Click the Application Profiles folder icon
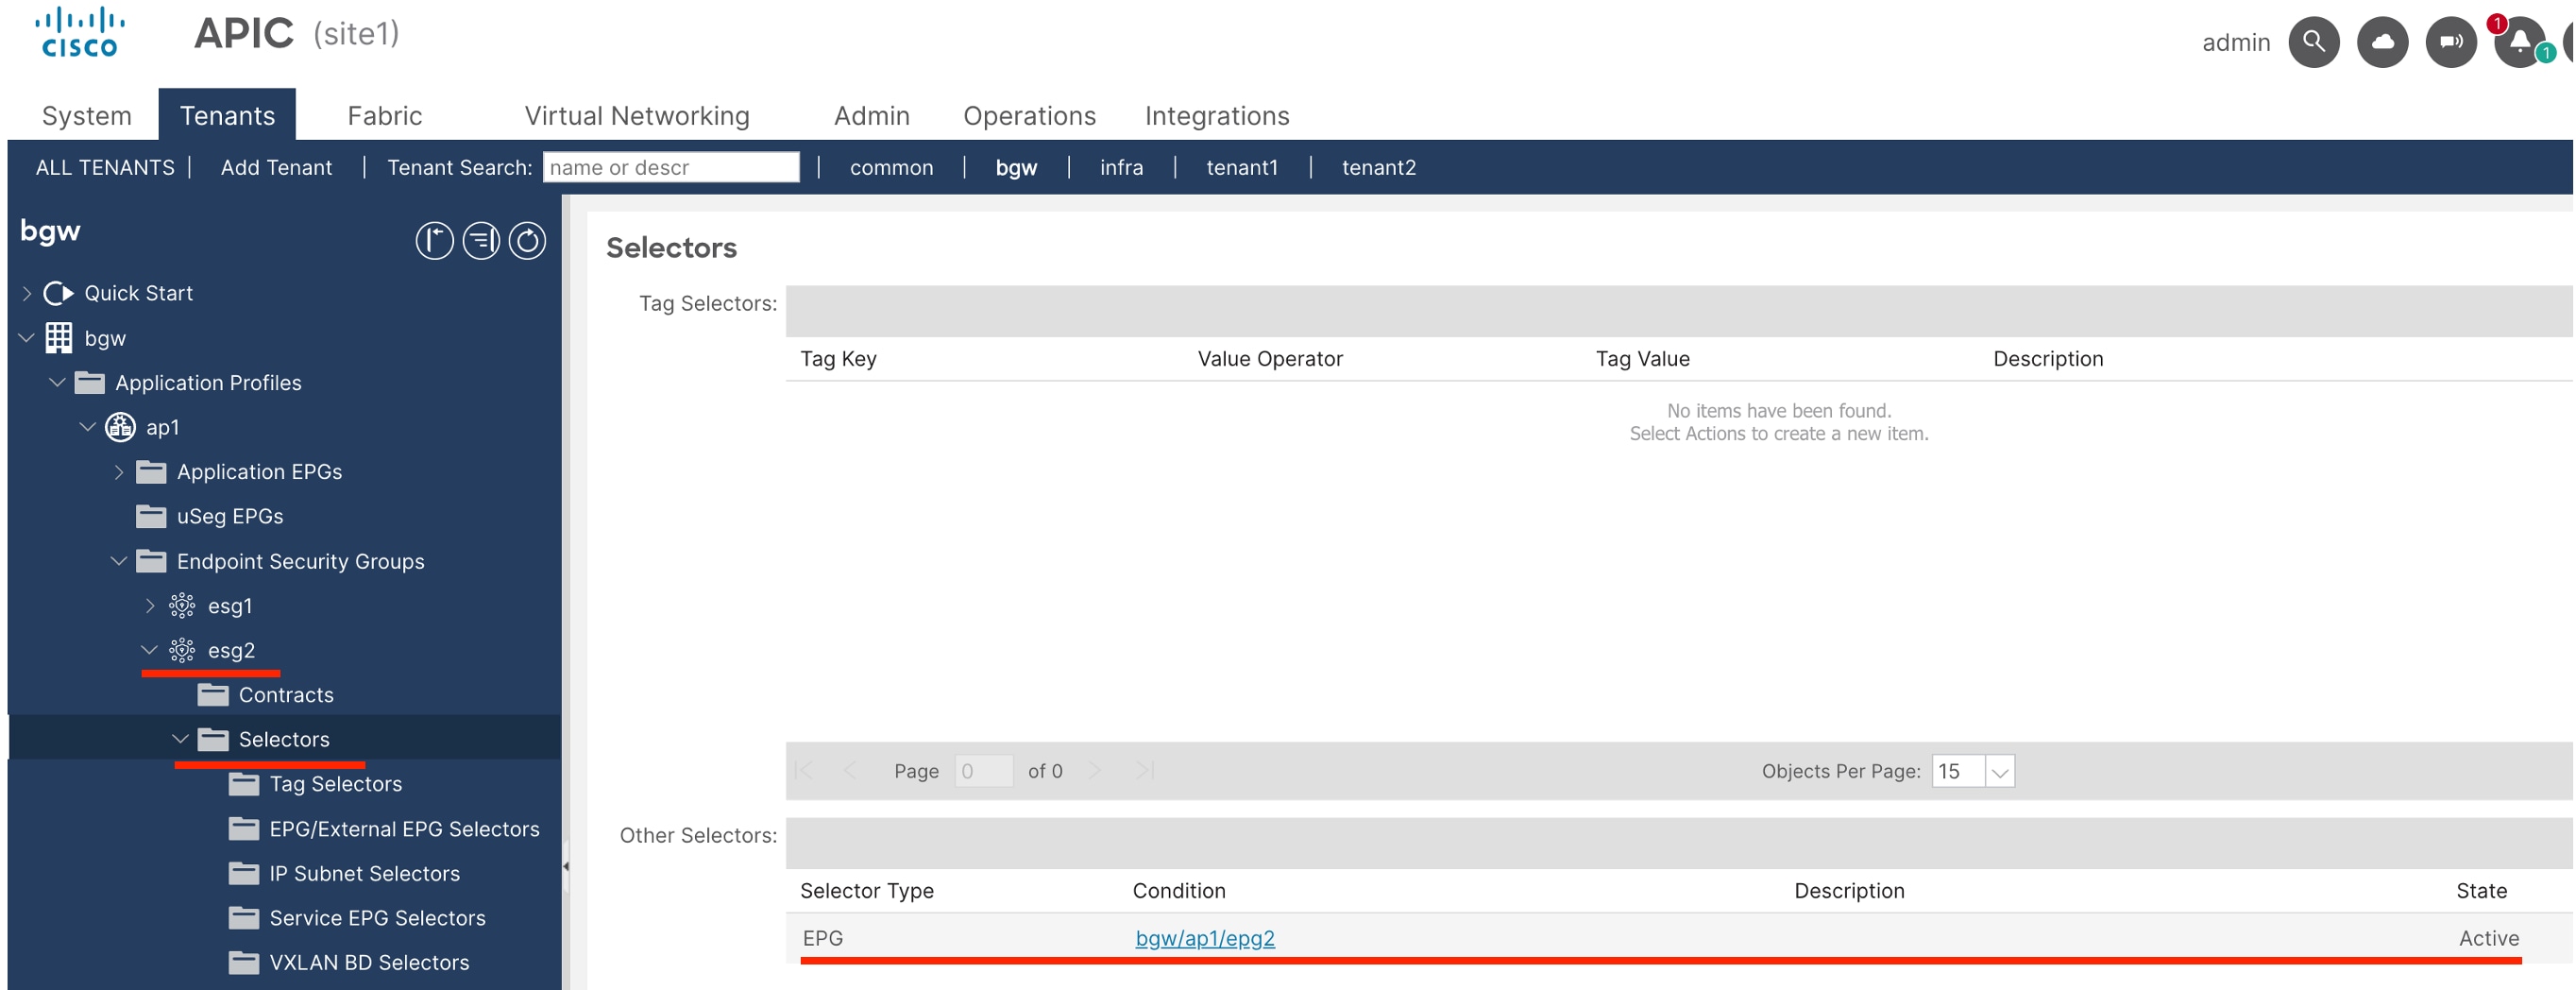2576x990 pixels. pyautogui.click(x=90, y=382)
